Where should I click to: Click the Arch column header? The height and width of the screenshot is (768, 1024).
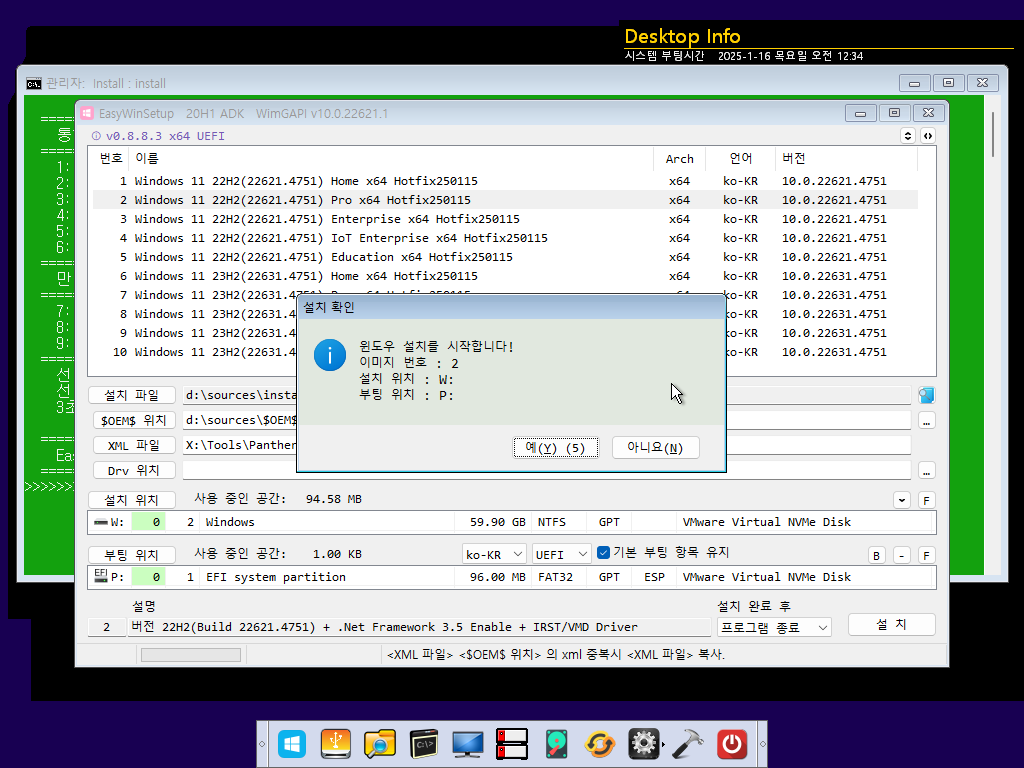679,159
